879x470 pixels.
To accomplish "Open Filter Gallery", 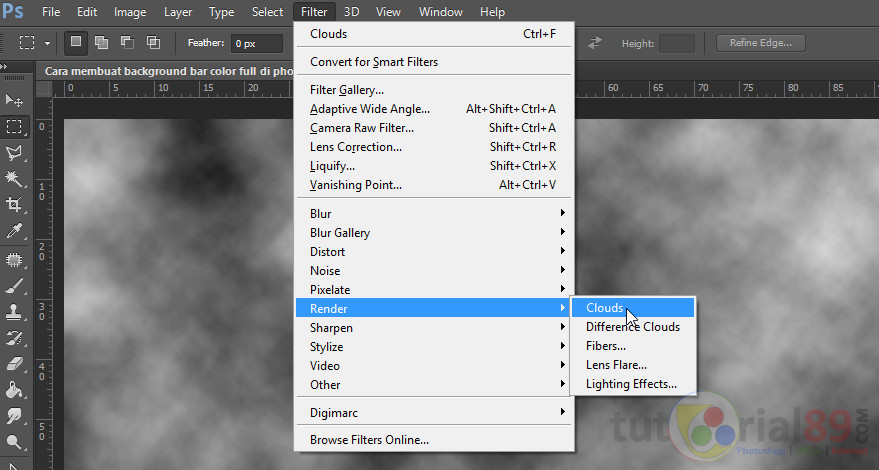I will point(433,90).
